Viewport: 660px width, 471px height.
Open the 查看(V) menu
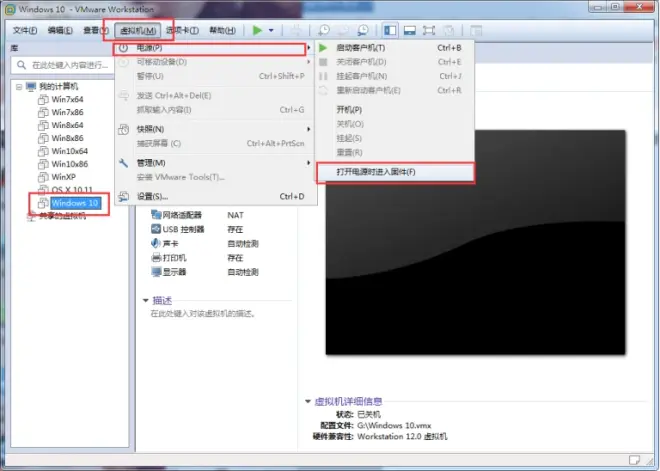click(96, 30)
